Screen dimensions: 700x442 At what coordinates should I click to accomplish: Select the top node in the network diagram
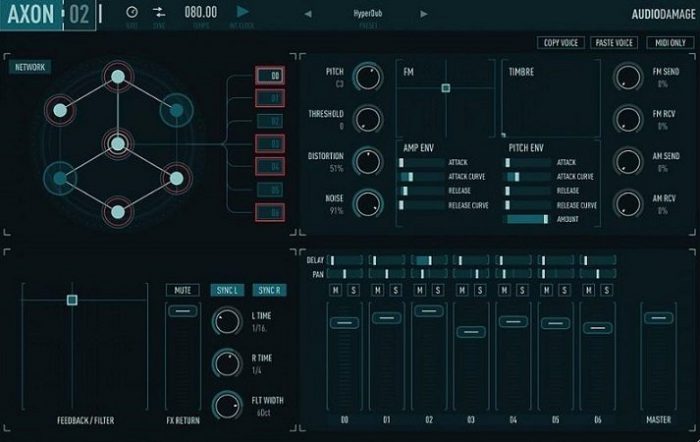click(x=118, y=76)
